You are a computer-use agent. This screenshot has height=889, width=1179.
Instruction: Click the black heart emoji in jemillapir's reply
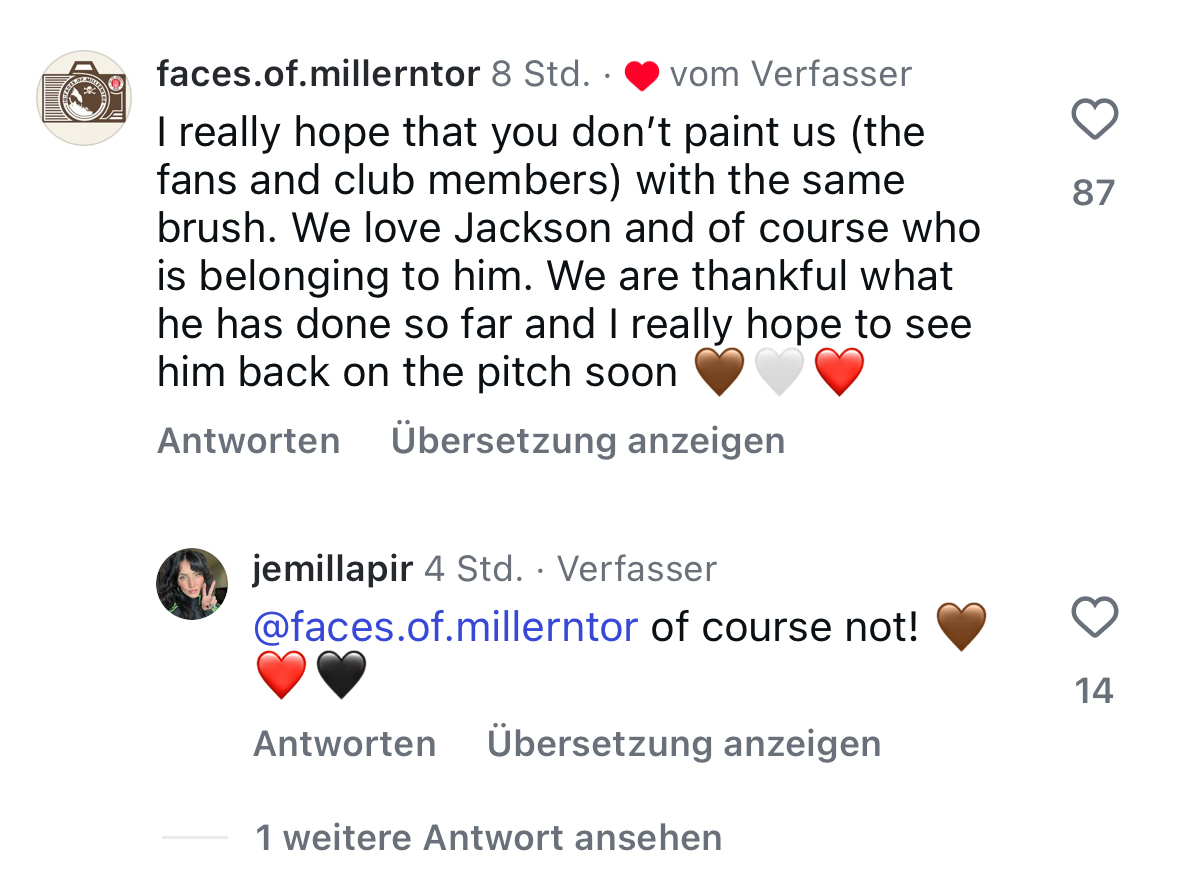[341, 675]
